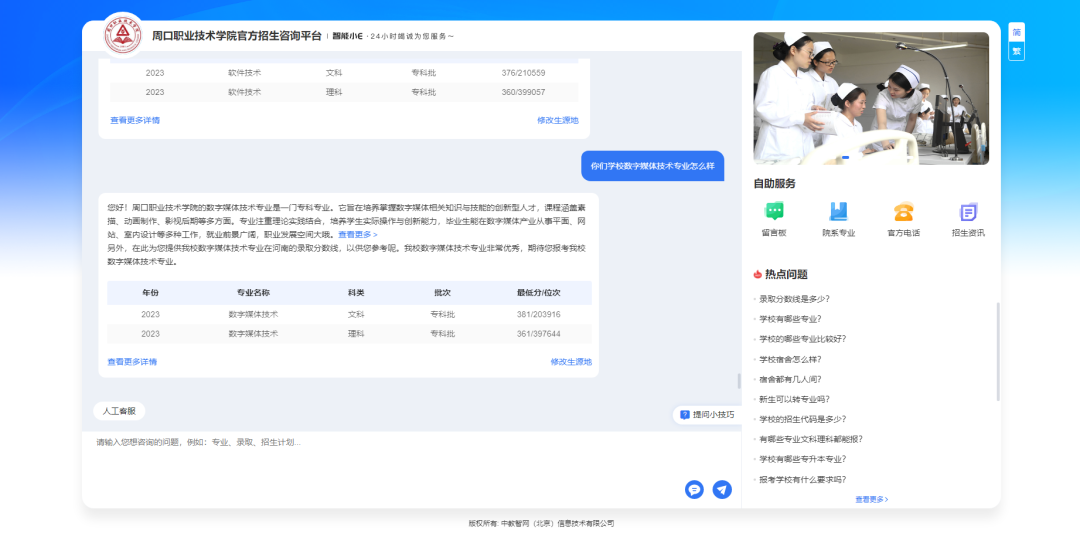Select question 学校有哪些专升本专业?
The image size is (1080, 540).
click(x=802, y=459)
